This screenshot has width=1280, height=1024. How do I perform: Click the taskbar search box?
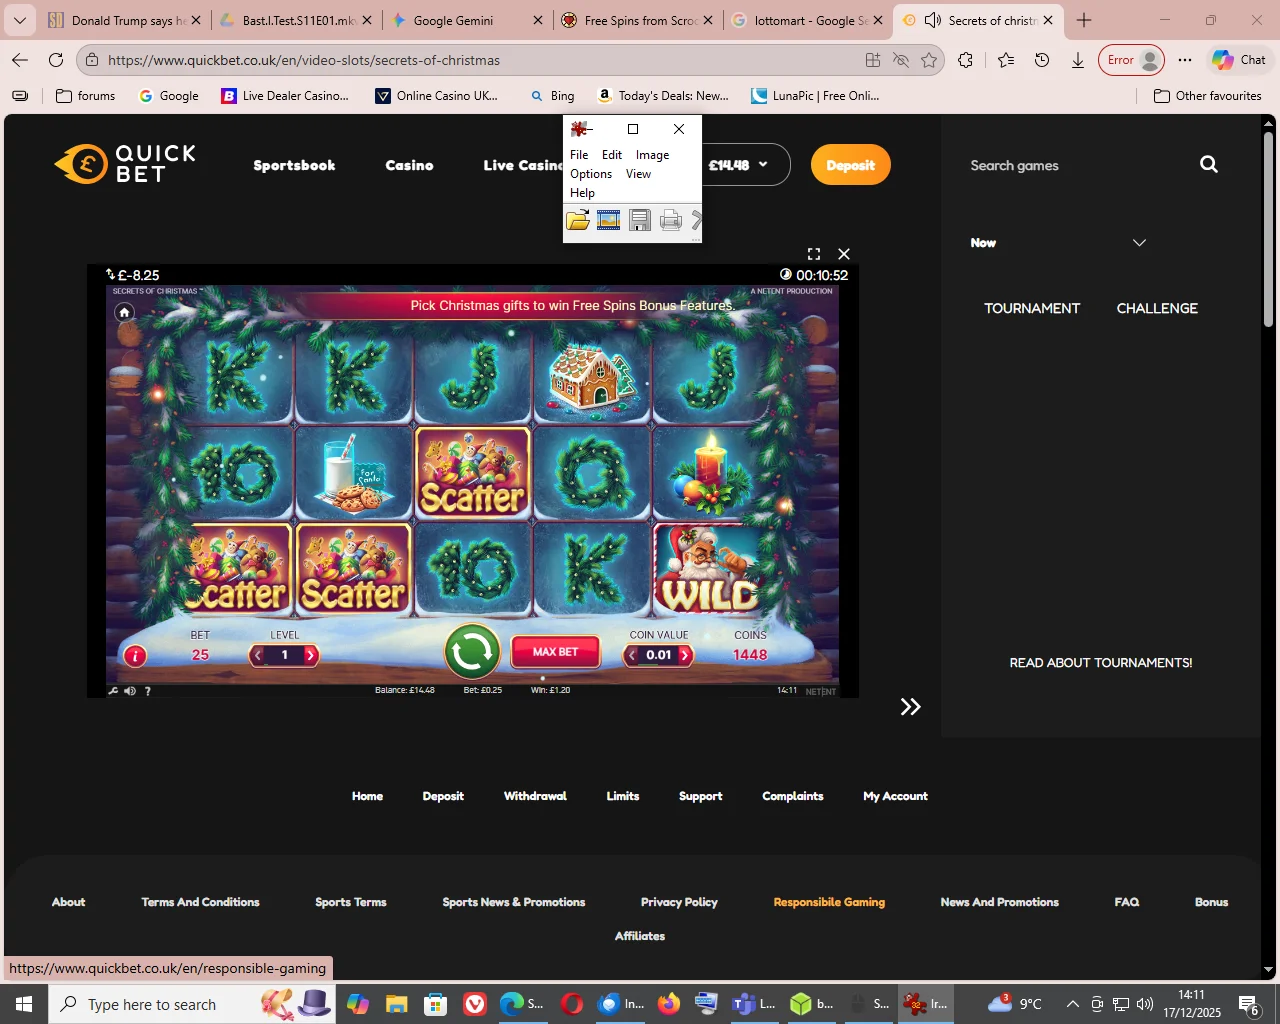(192, 1004)
